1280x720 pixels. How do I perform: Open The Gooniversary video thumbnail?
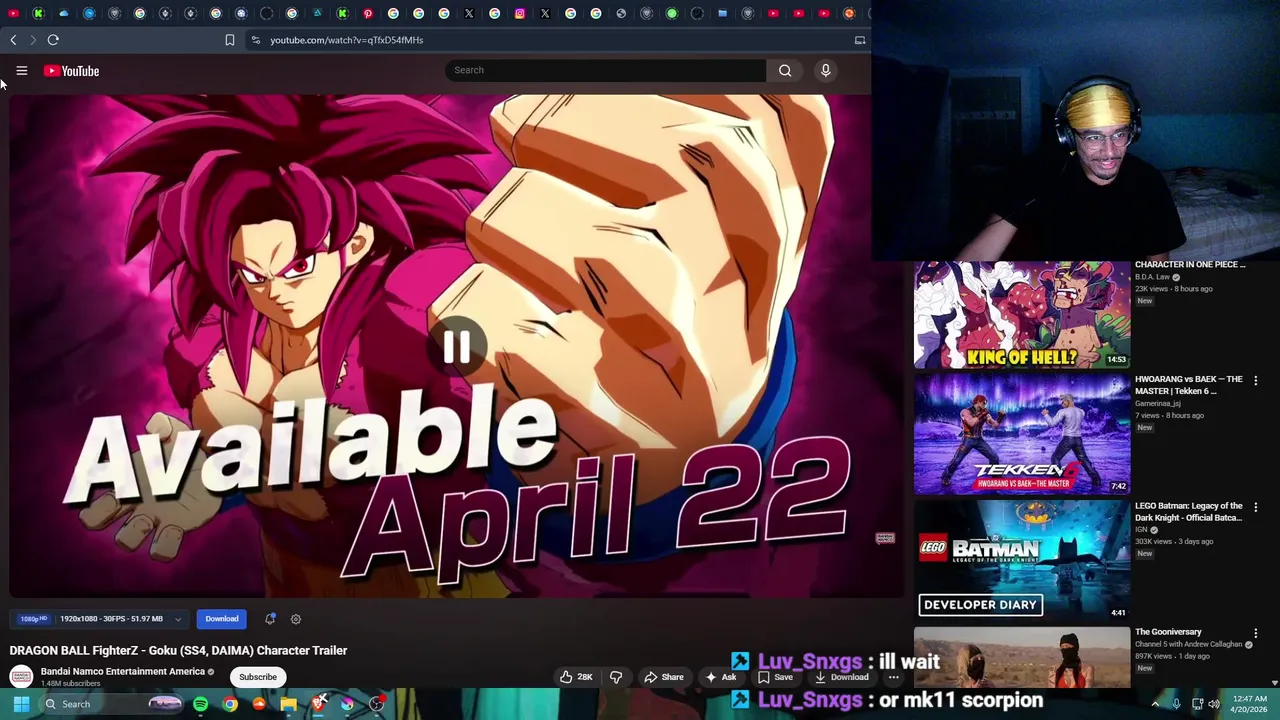[1022, 657]
